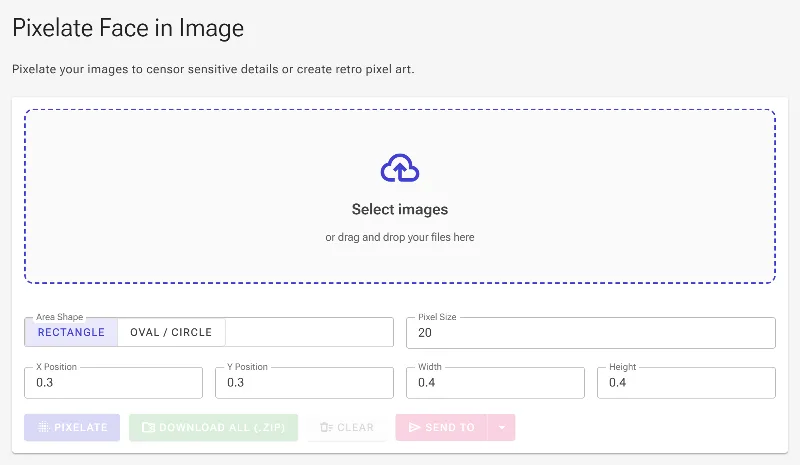Viewport: 800px width, 465px height.
Task: Click the Select images upload text
Action: coord(400,209)
